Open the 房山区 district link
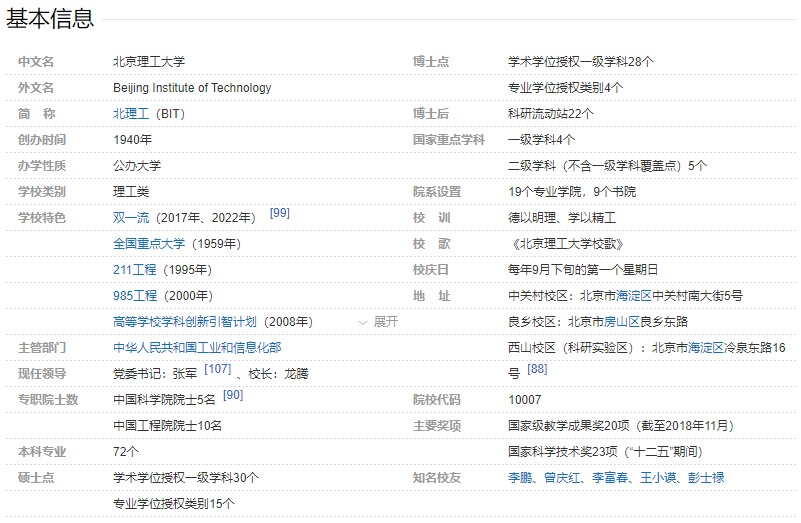Image resolution: width=801 pixels, height=523 pixels. pyautogui.click(x=622, y=322)
